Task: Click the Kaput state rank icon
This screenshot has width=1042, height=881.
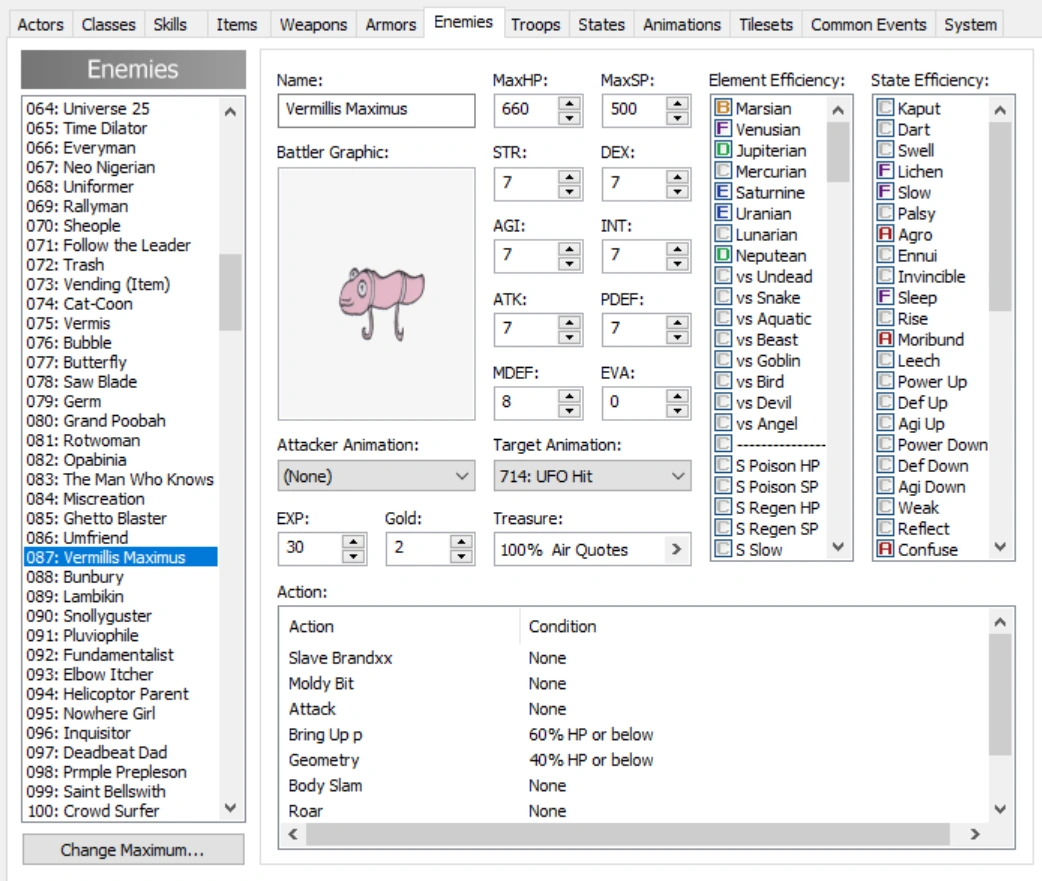Action: coord(885,108)
